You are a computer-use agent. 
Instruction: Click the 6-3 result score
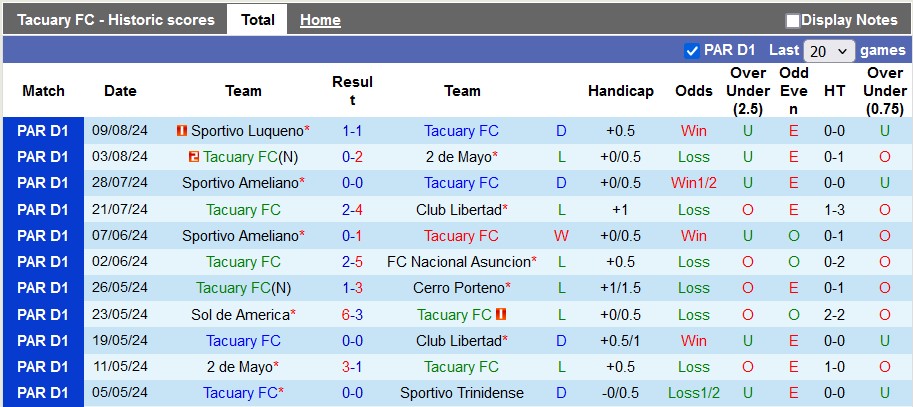(352, 314)
